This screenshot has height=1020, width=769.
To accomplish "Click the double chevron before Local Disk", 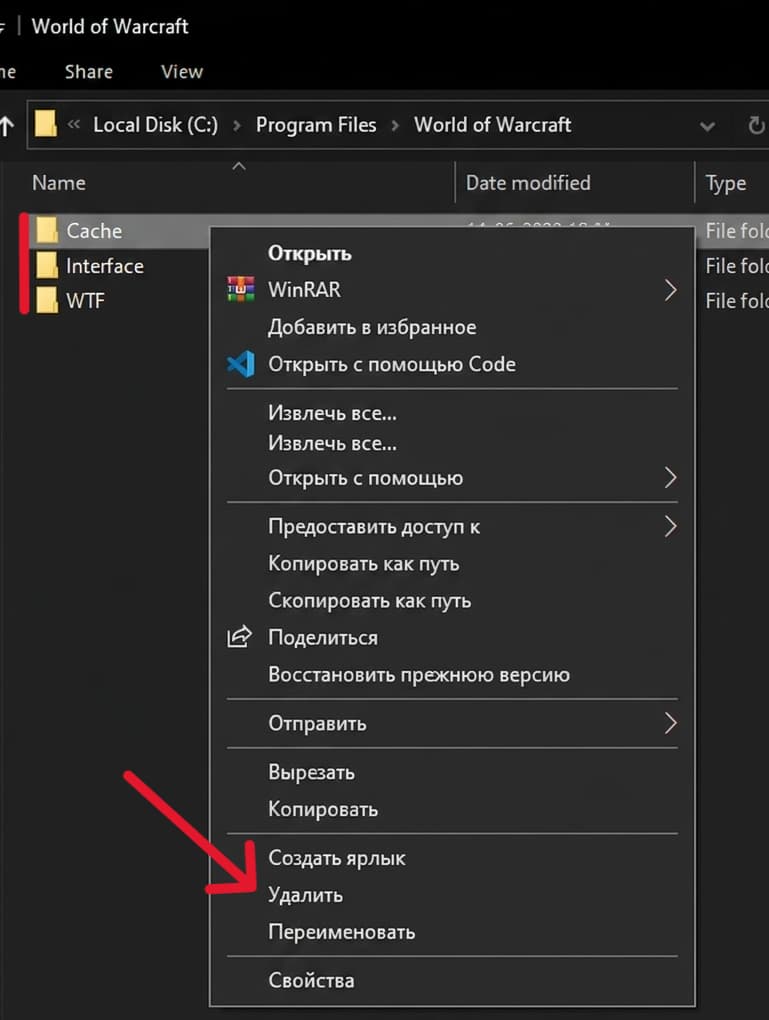I will (74, 124).
